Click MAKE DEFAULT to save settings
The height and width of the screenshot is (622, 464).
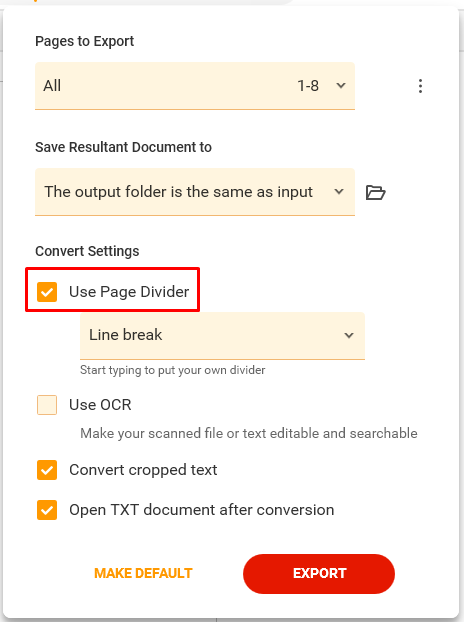coord(143,573)
